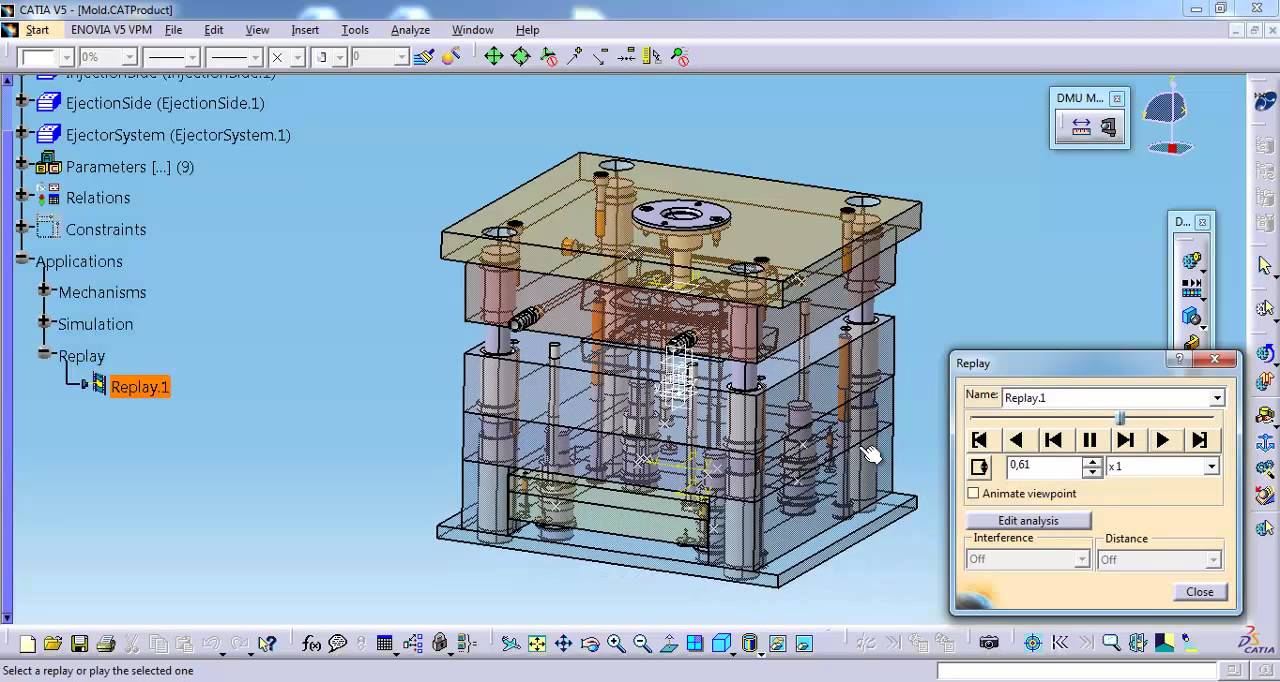Open the What's This help pointer icon

[x=266, y=644]
